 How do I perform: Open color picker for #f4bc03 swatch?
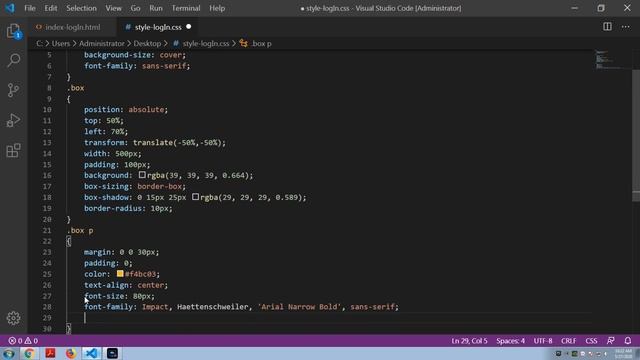tap(120, 273)
